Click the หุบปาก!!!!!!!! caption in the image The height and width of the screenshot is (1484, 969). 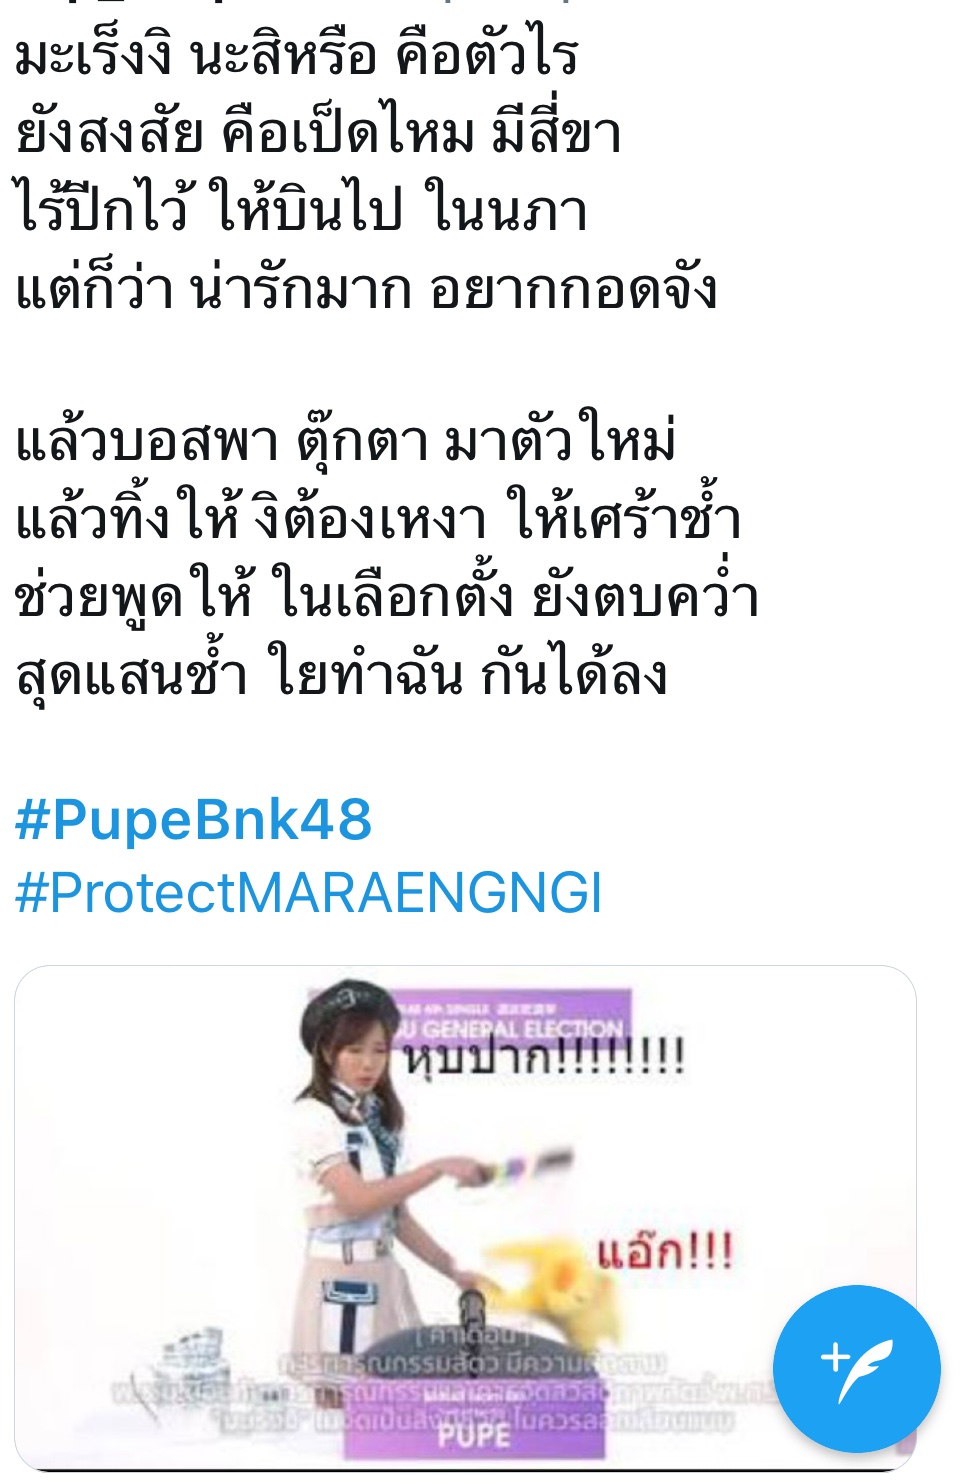(544, 1056)
